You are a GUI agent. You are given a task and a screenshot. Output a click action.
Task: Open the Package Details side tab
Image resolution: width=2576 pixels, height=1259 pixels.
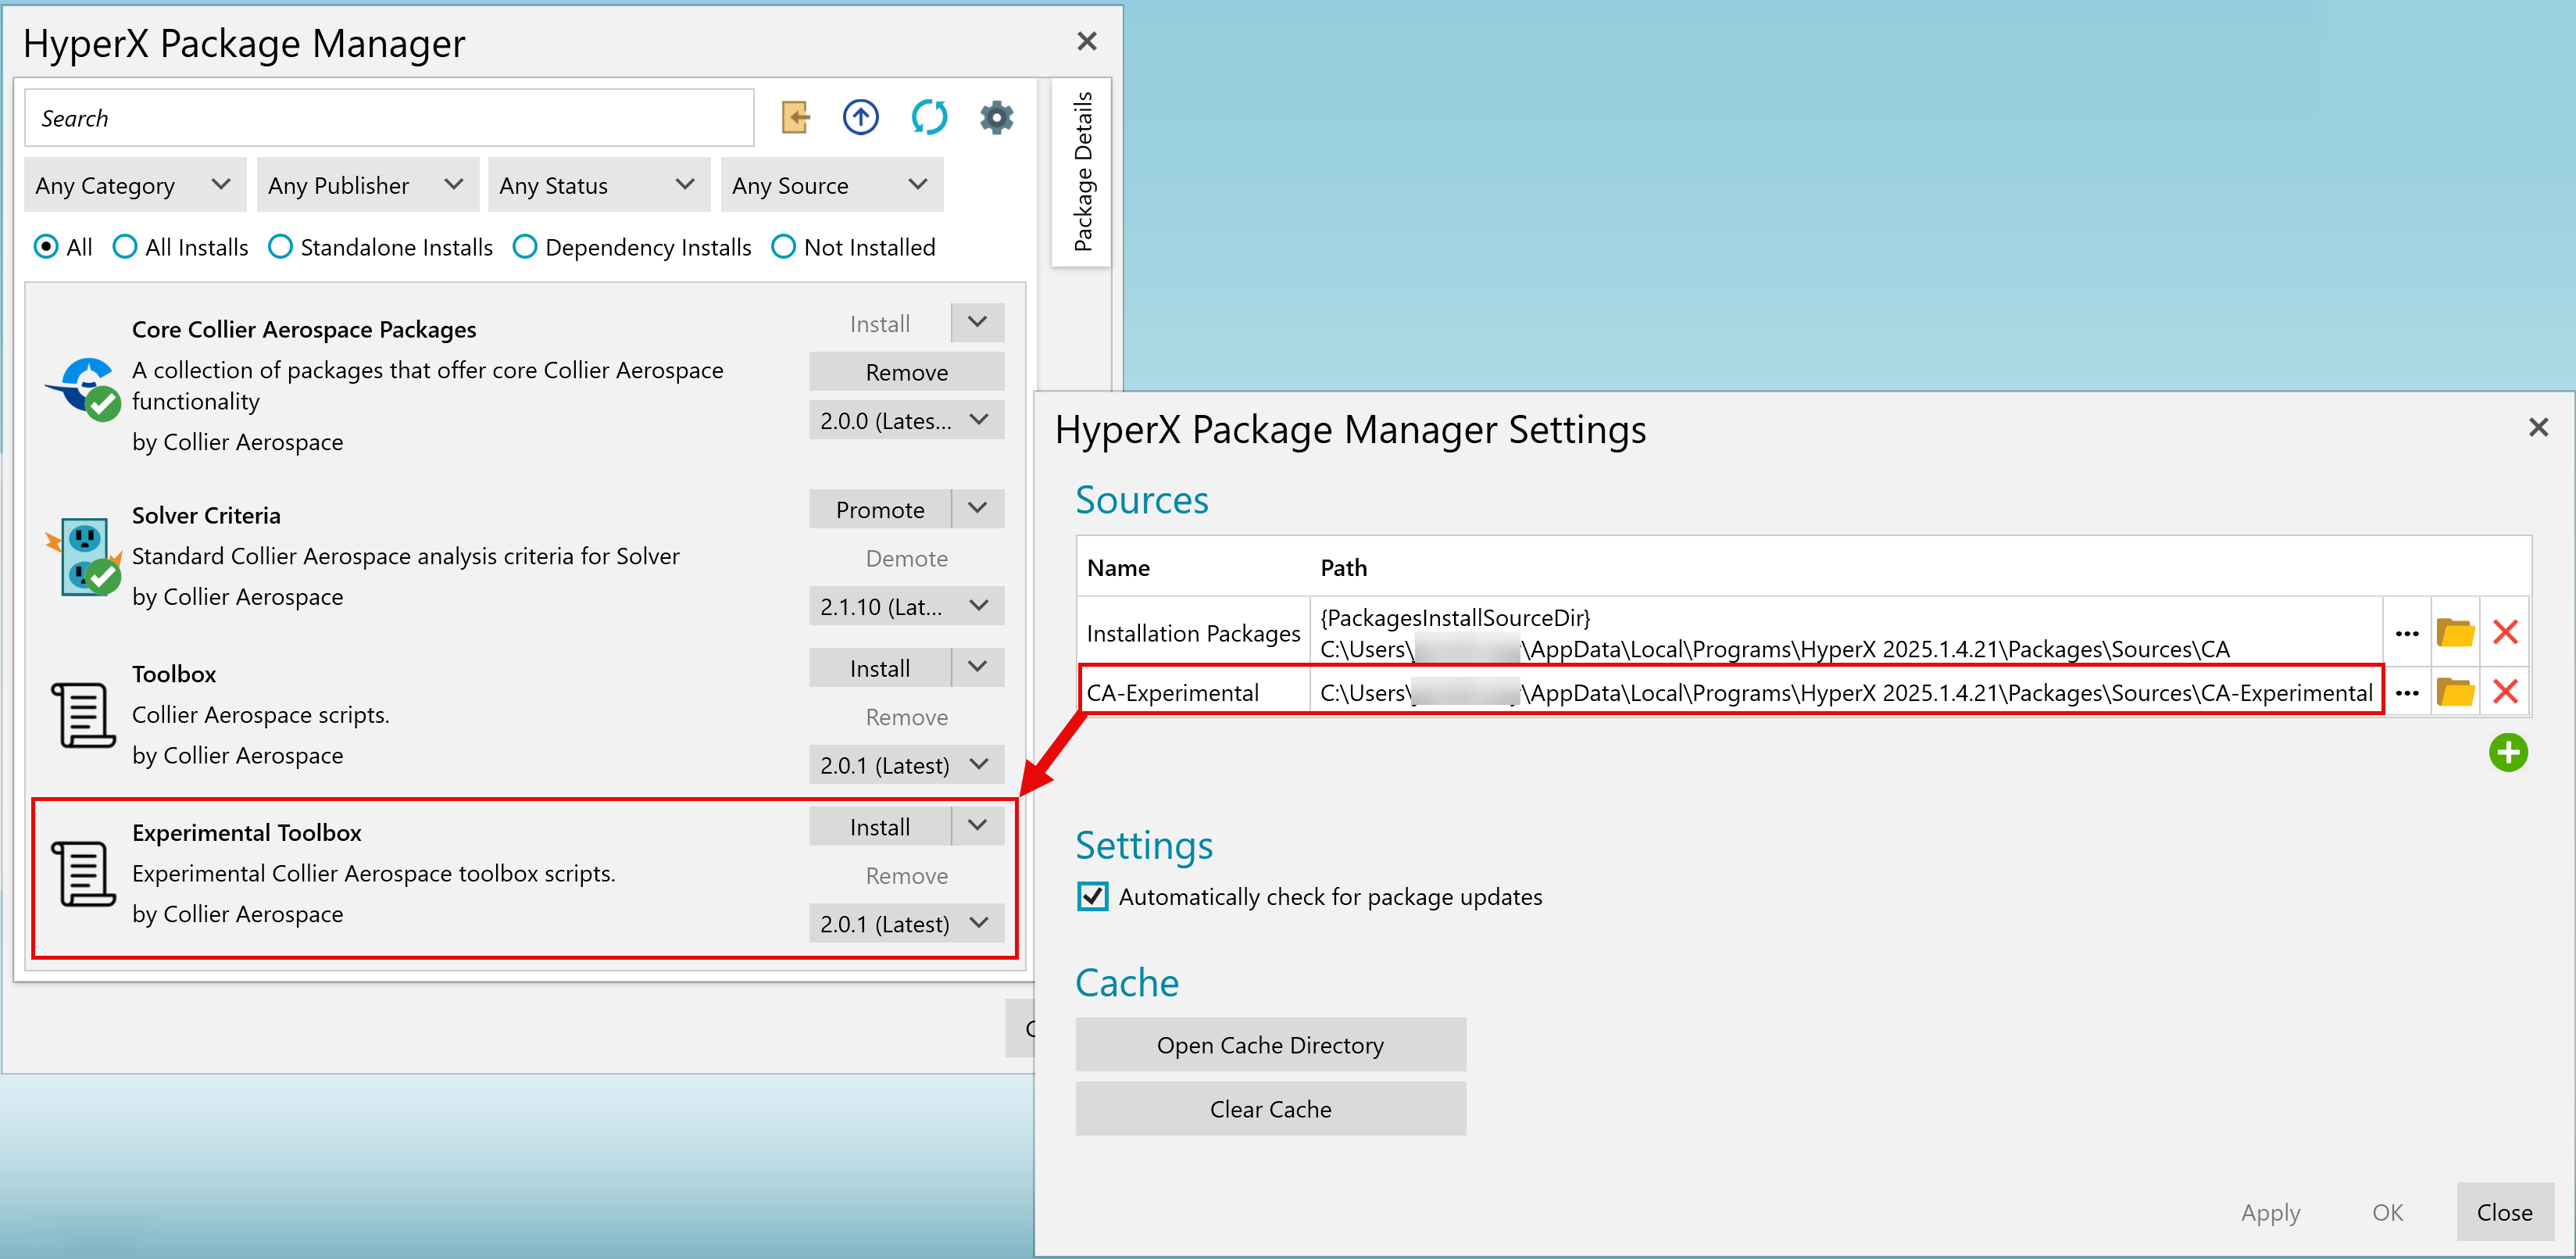[x=1082, y=171]
